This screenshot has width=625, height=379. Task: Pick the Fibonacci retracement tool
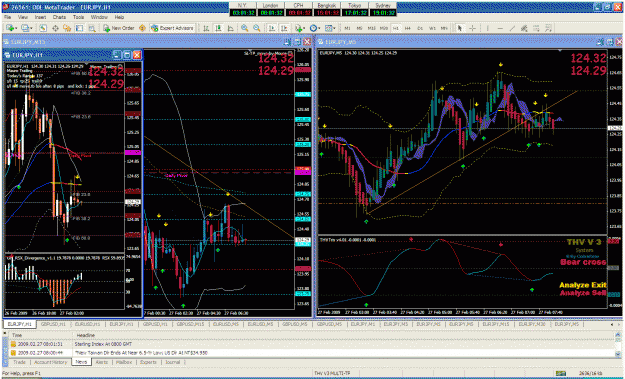(x=537, y=28)
